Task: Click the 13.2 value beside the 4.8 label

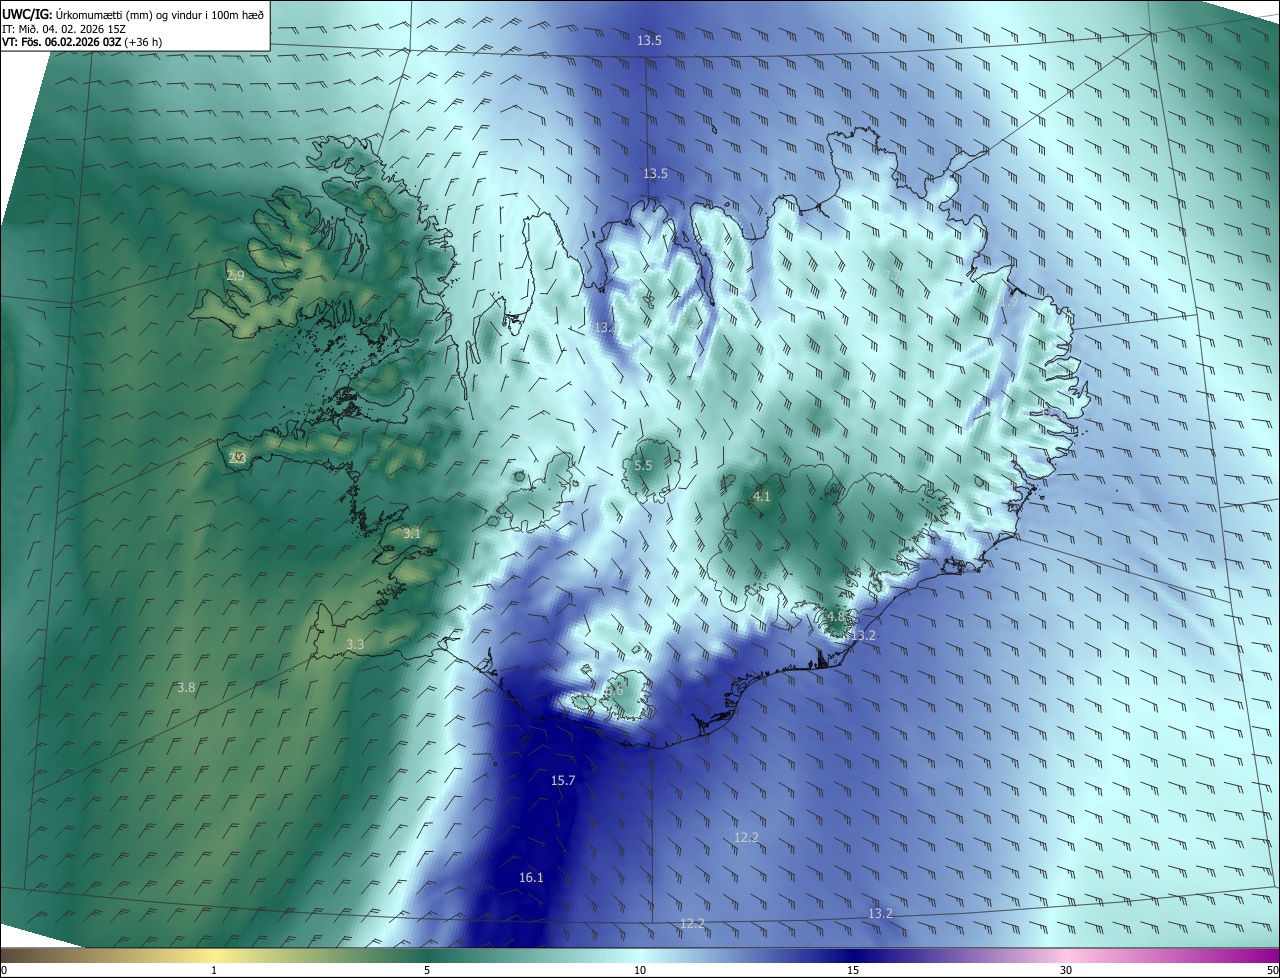Action: pos(863,635)
